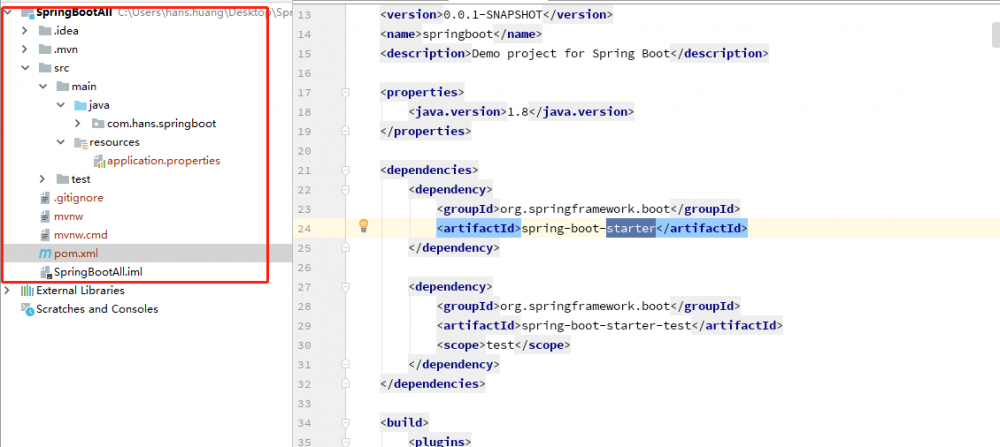
Task: Click the 'test' scope value on line 30
Action: pos(500,346)
